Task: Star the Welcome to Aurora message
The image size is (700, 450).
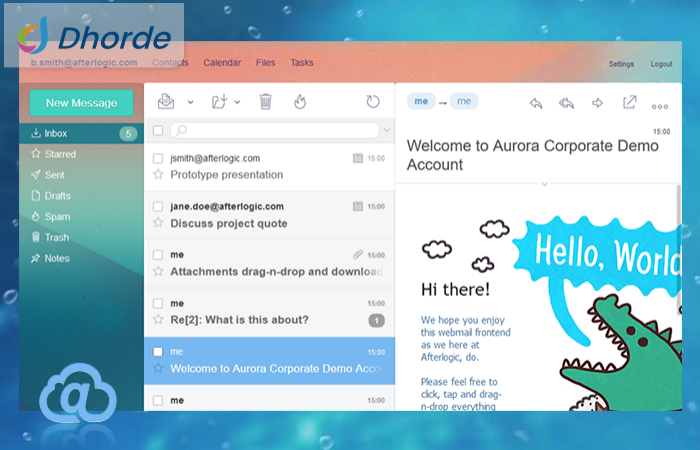Action: point(158,368)
